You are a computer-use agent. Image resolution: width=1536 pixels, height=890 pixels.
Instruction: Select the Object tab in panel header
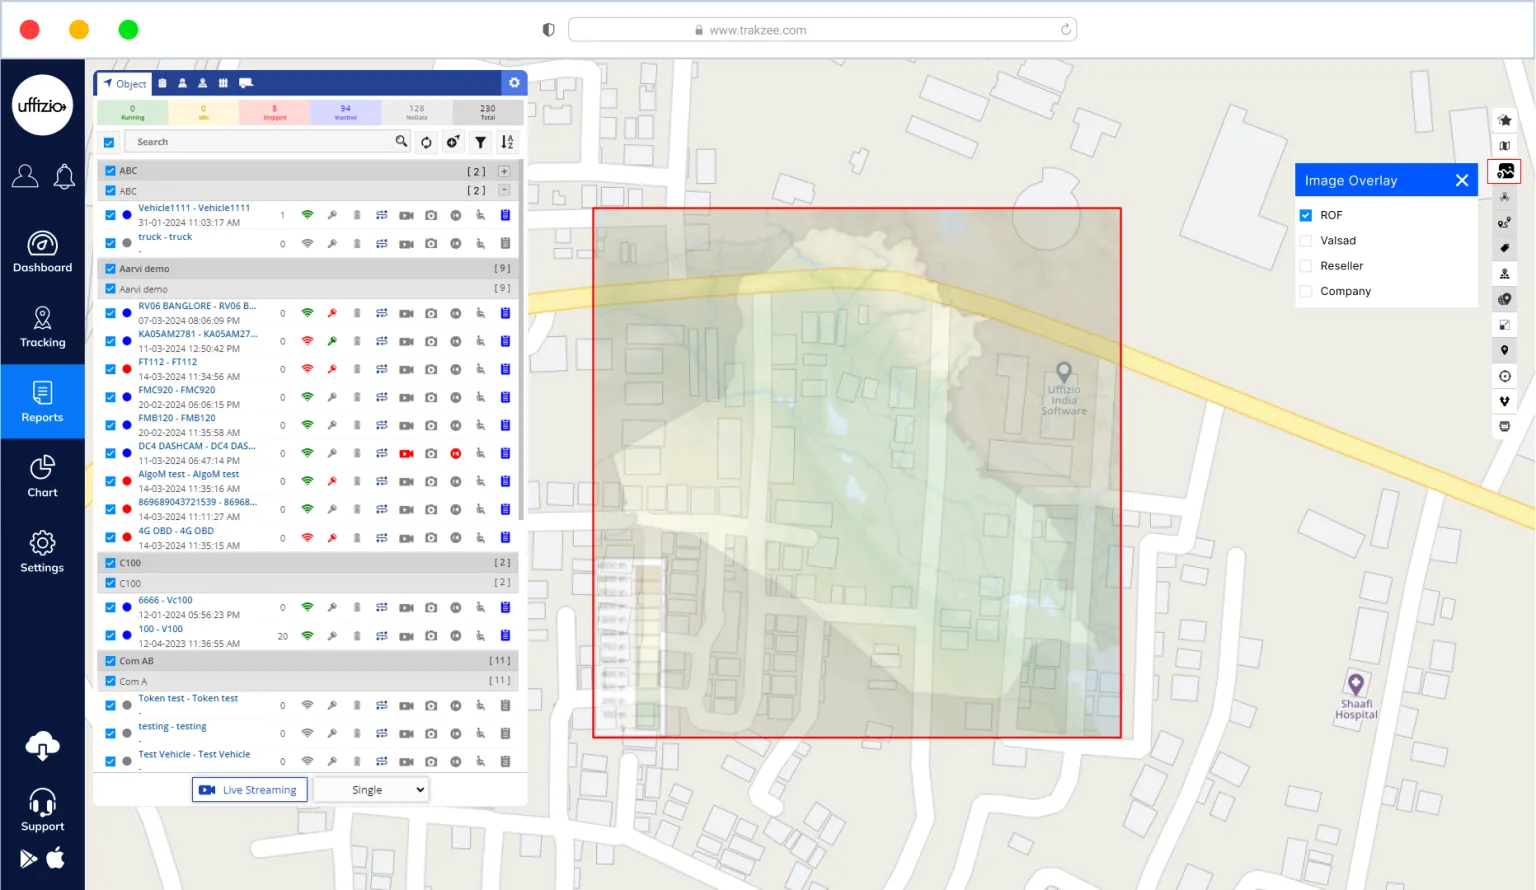(x=124, y=84)
